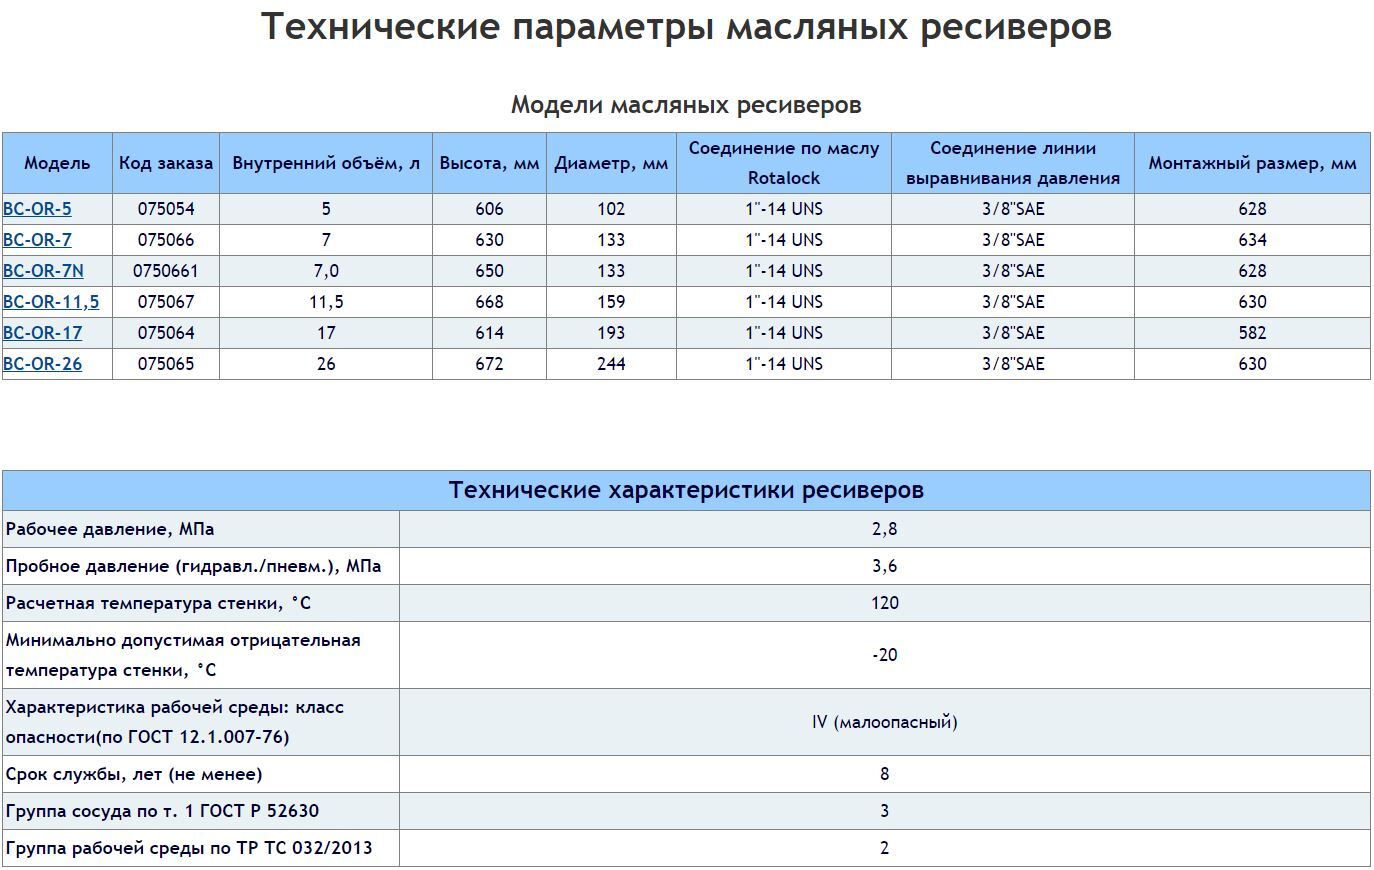Click the height value 672

click(x=489, y=364)
